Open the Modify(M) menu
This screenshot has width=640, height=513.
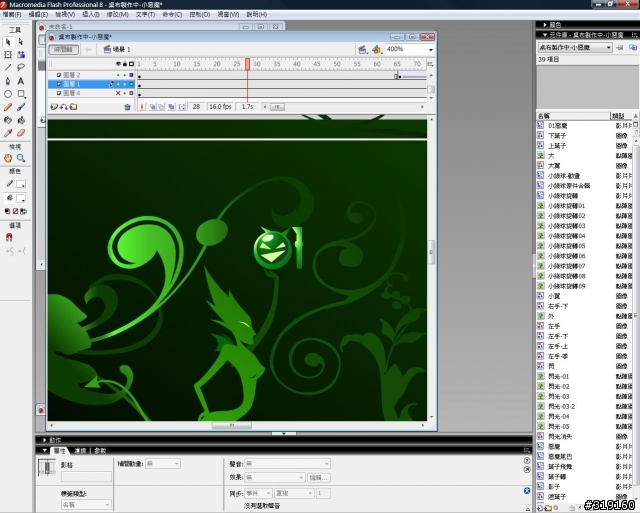118,14
